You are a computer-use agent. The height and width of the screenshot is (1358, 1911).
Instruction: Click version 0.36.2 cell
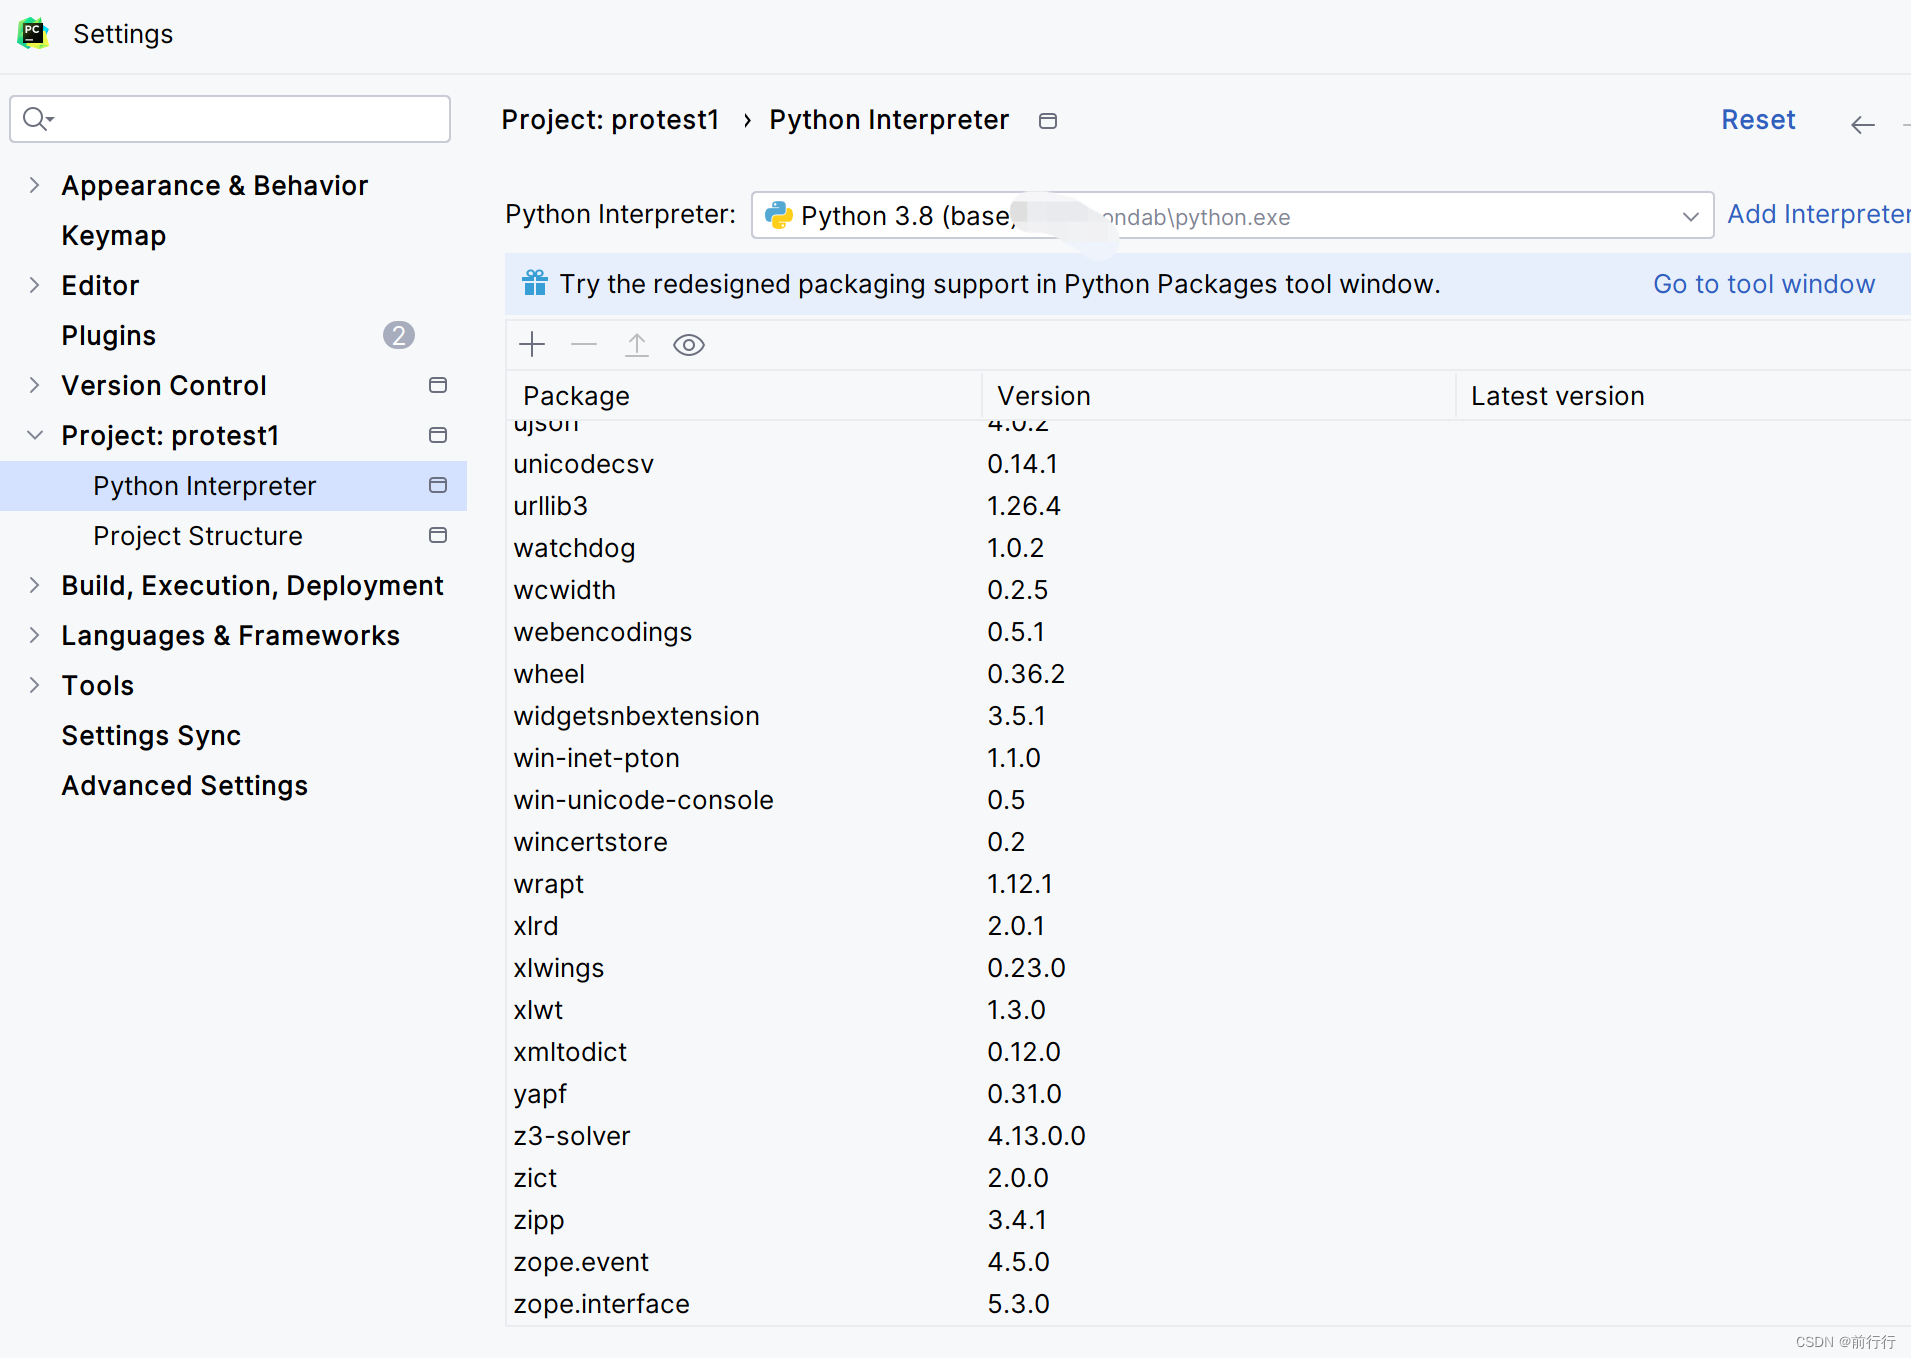(x=1026, y=674)
